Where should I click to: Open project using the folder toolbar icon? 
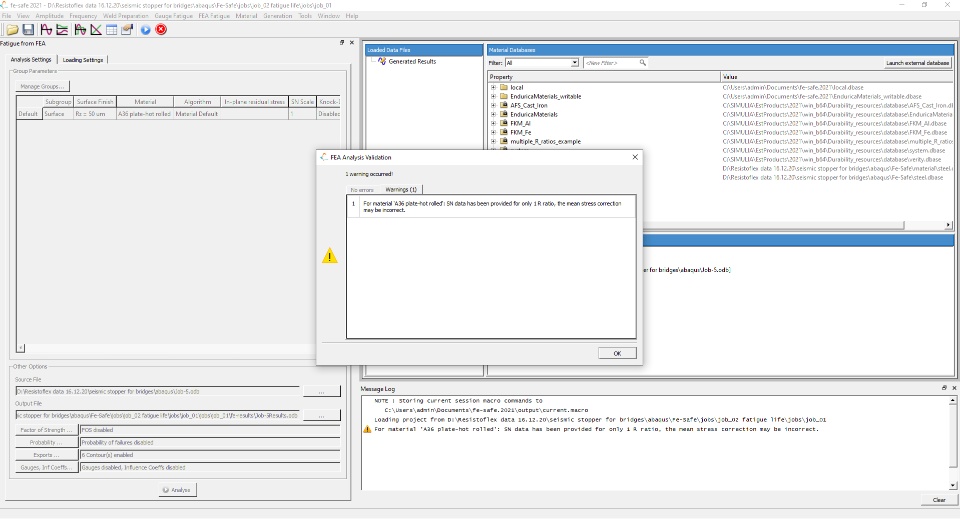coord(12,29)
